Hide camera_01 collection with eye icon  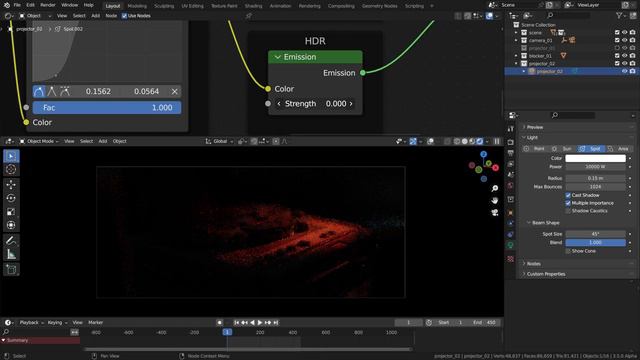[624, 40]
